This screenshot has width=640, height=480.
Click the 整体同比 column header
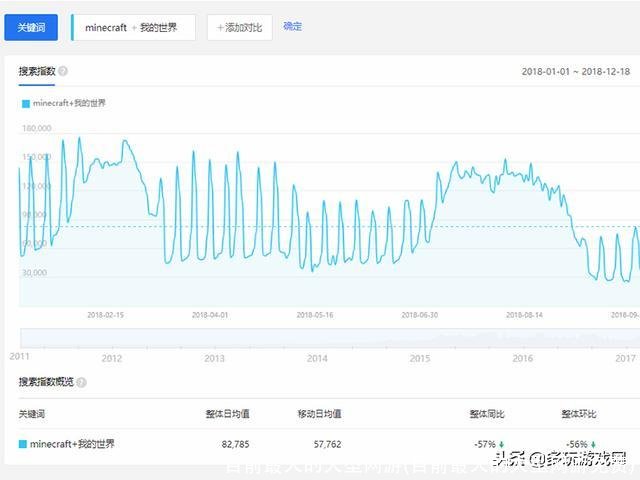(487, 413)
